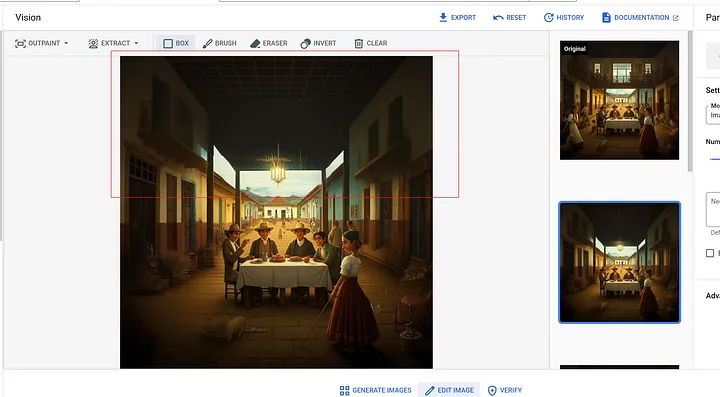720x397 pixels.
Task: Click the HISTORY label
Action: [x=570, y=17]
